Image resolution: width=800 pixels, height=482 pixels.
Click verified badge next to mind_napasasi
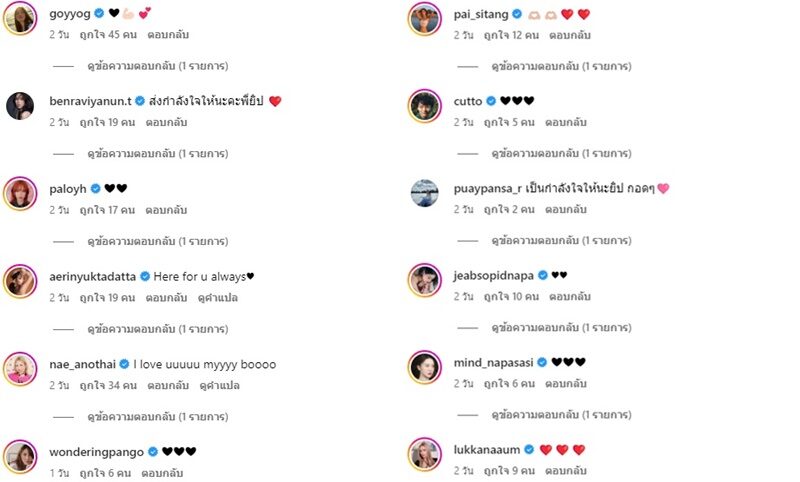(542, 362)
